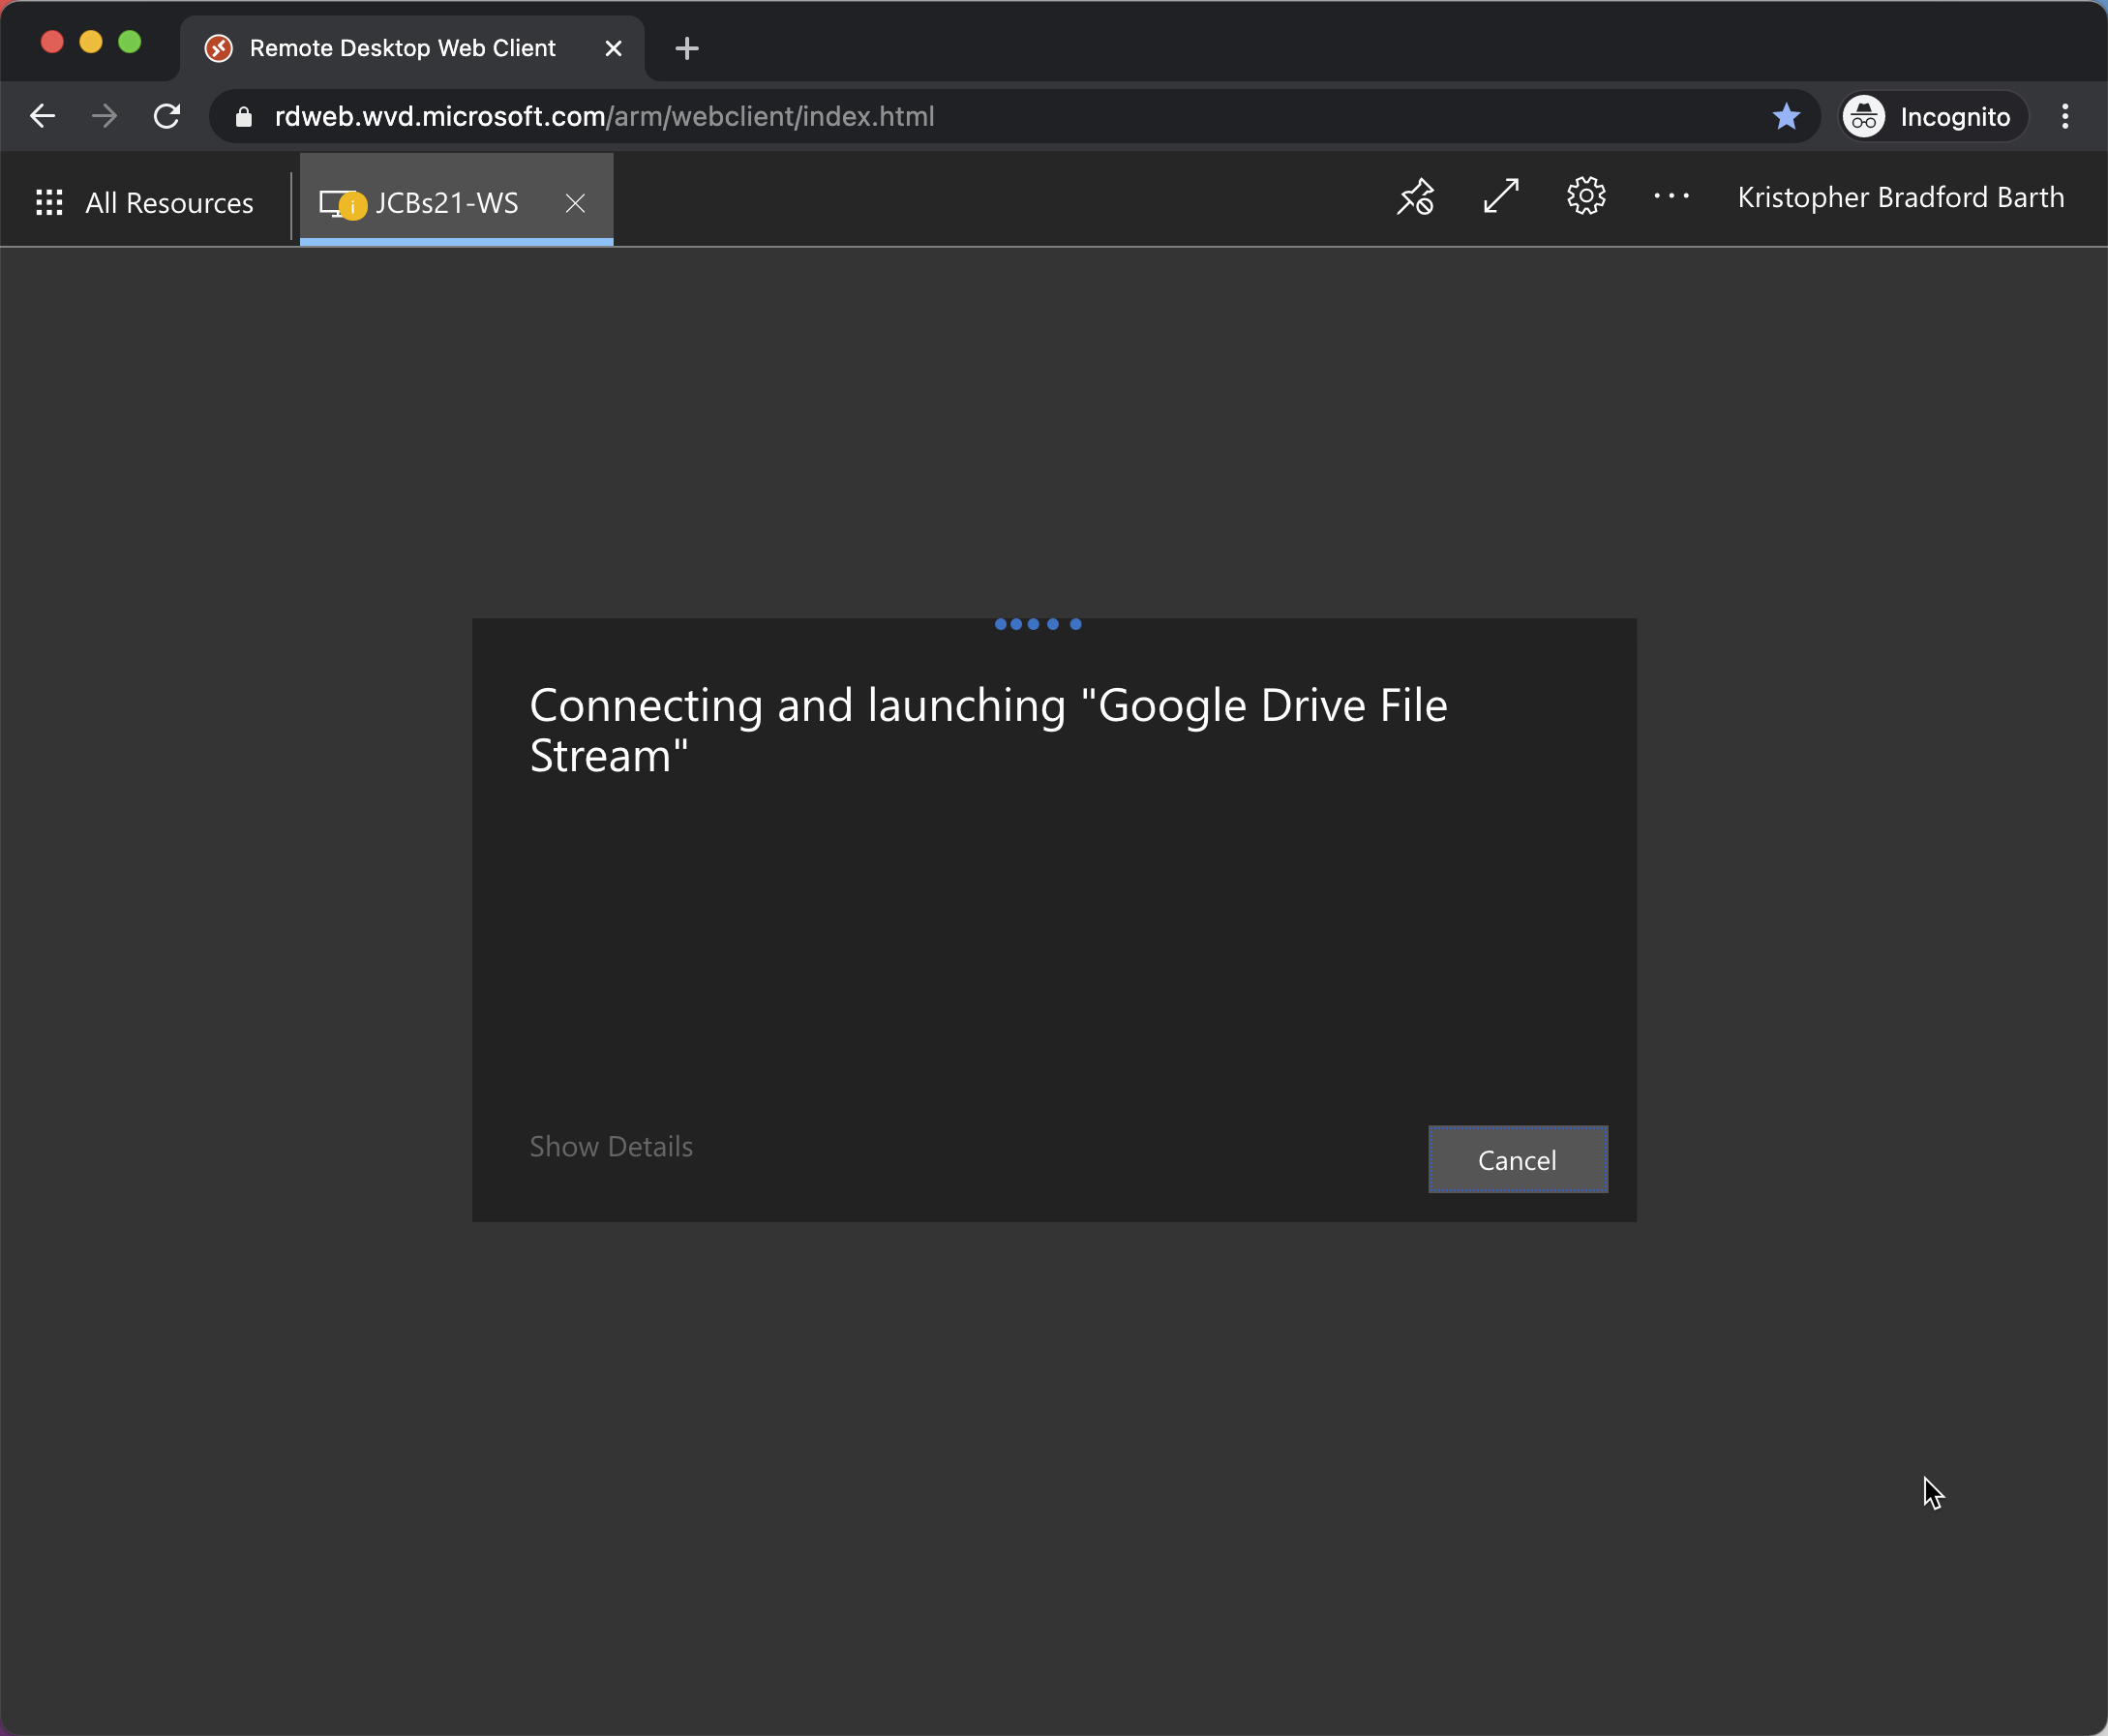Open the More options ellipsis menu
Image resolution: width=2108 pixels, height=1736 pixels.
(x=1671, y=196)
